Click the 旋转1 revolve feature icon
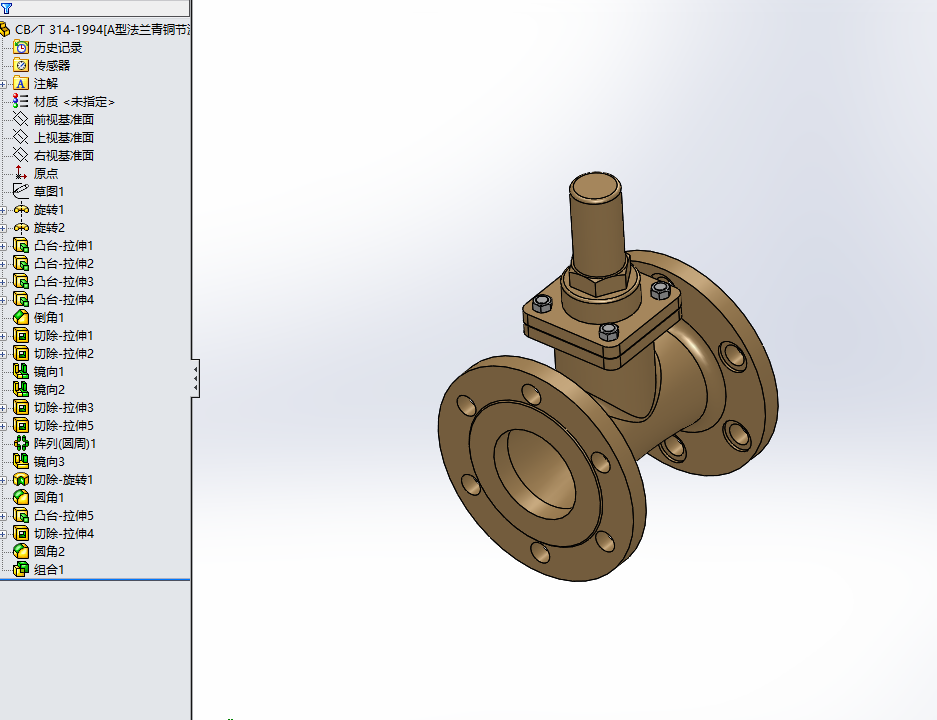 21,210
